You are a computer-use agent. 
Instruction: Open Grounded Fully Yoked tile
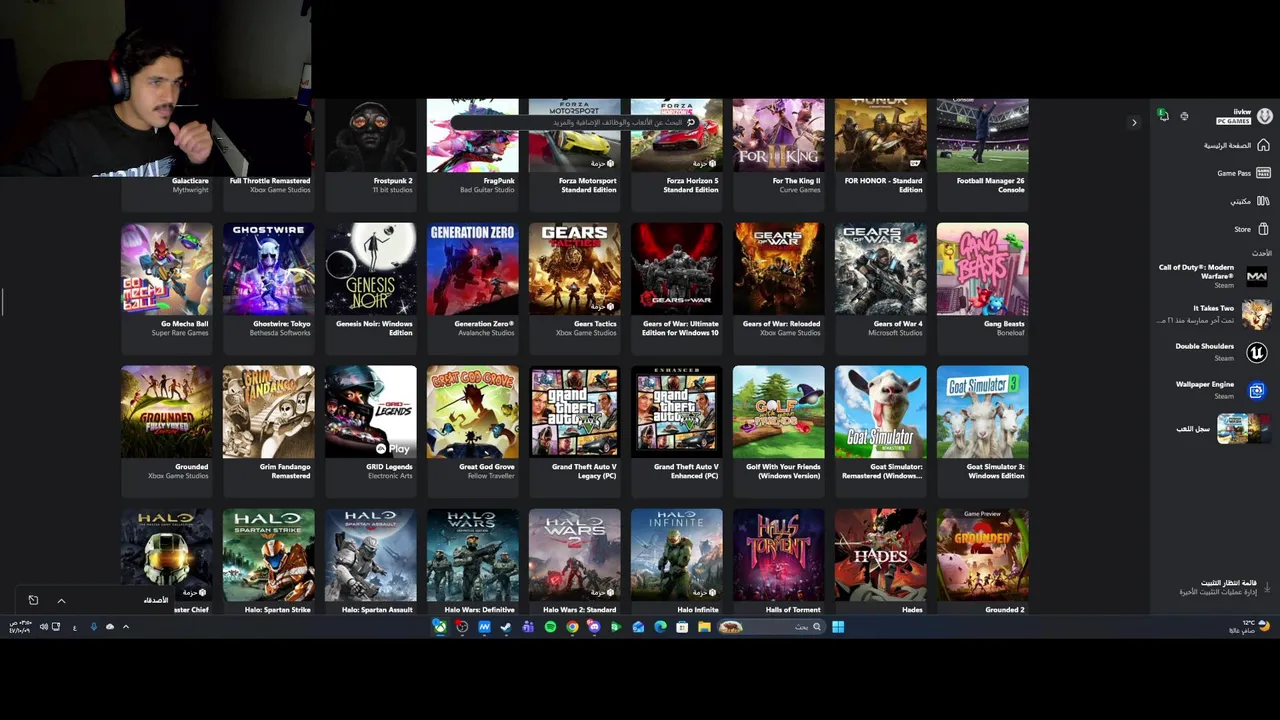(167, 431)
